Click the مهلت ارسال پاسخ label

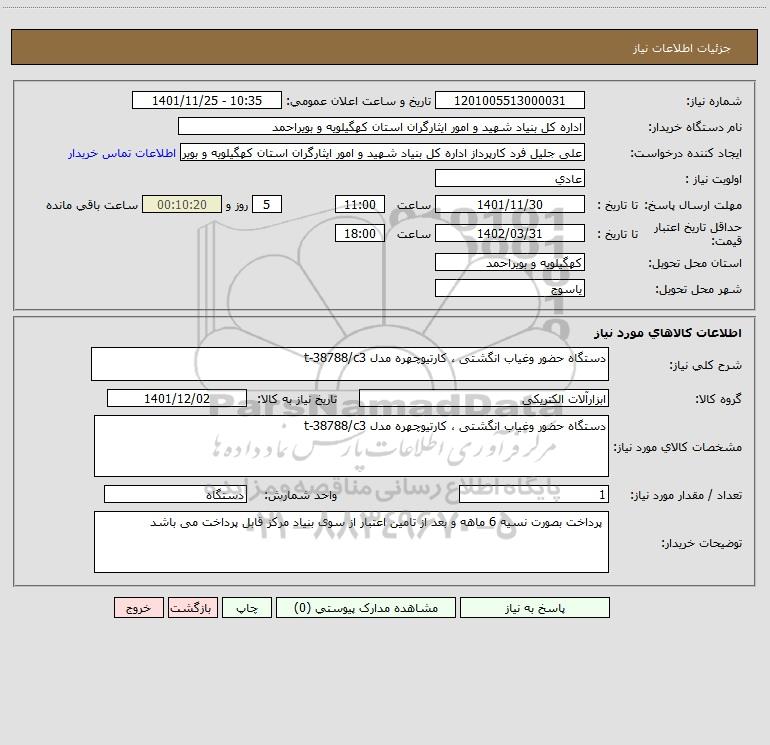pyautogui.click(x=693, y=205)
